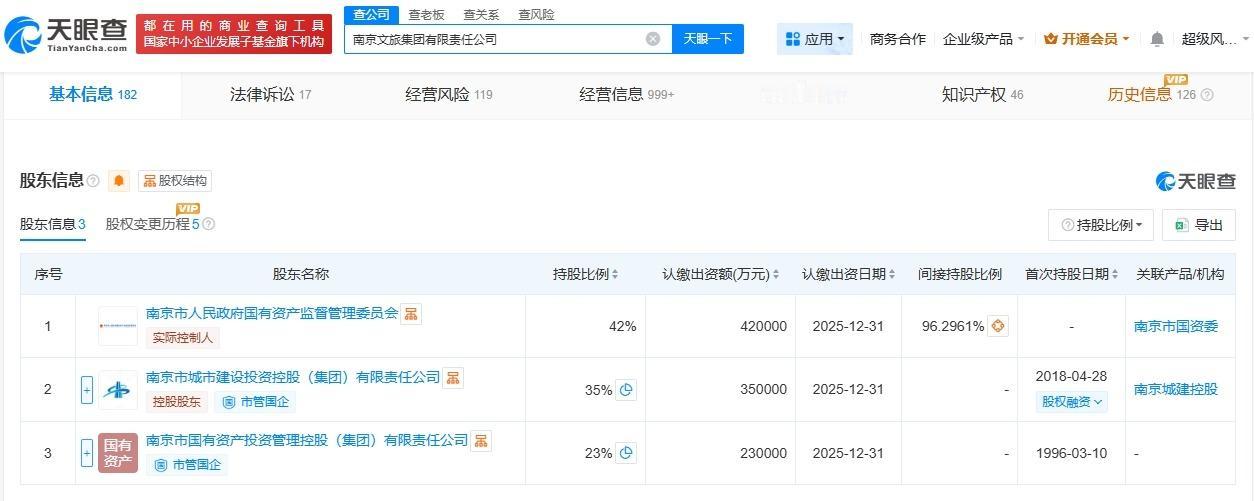Open equity structure icon for 南京市城市建设投资控股
This screenshot has width=1254, height=501.
(x=453, y=378)
